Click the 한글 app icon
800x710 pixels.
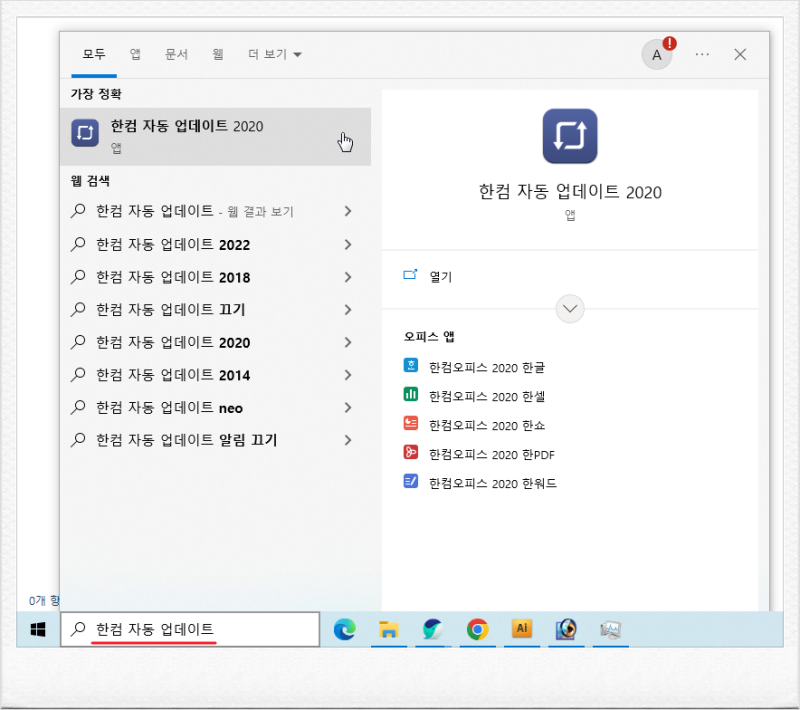tap(411, 365)
